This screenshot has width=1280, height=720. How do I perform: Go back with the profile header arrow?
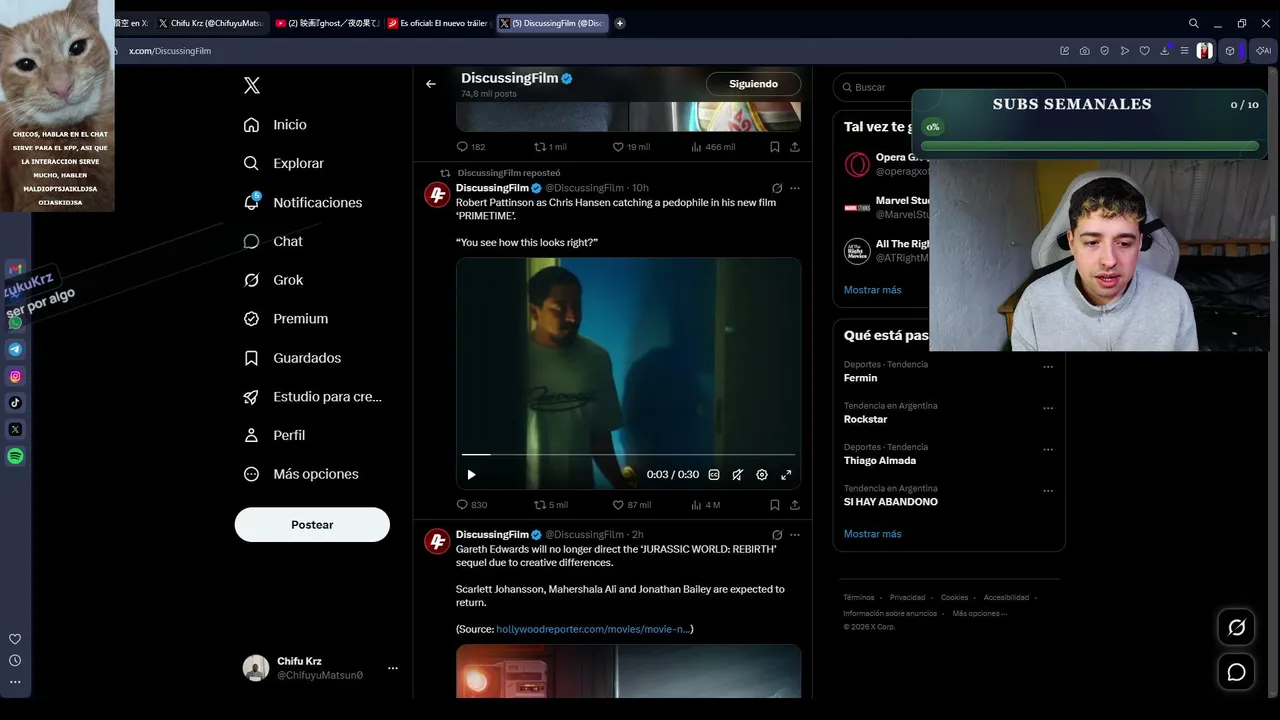(x=431, y=84)
